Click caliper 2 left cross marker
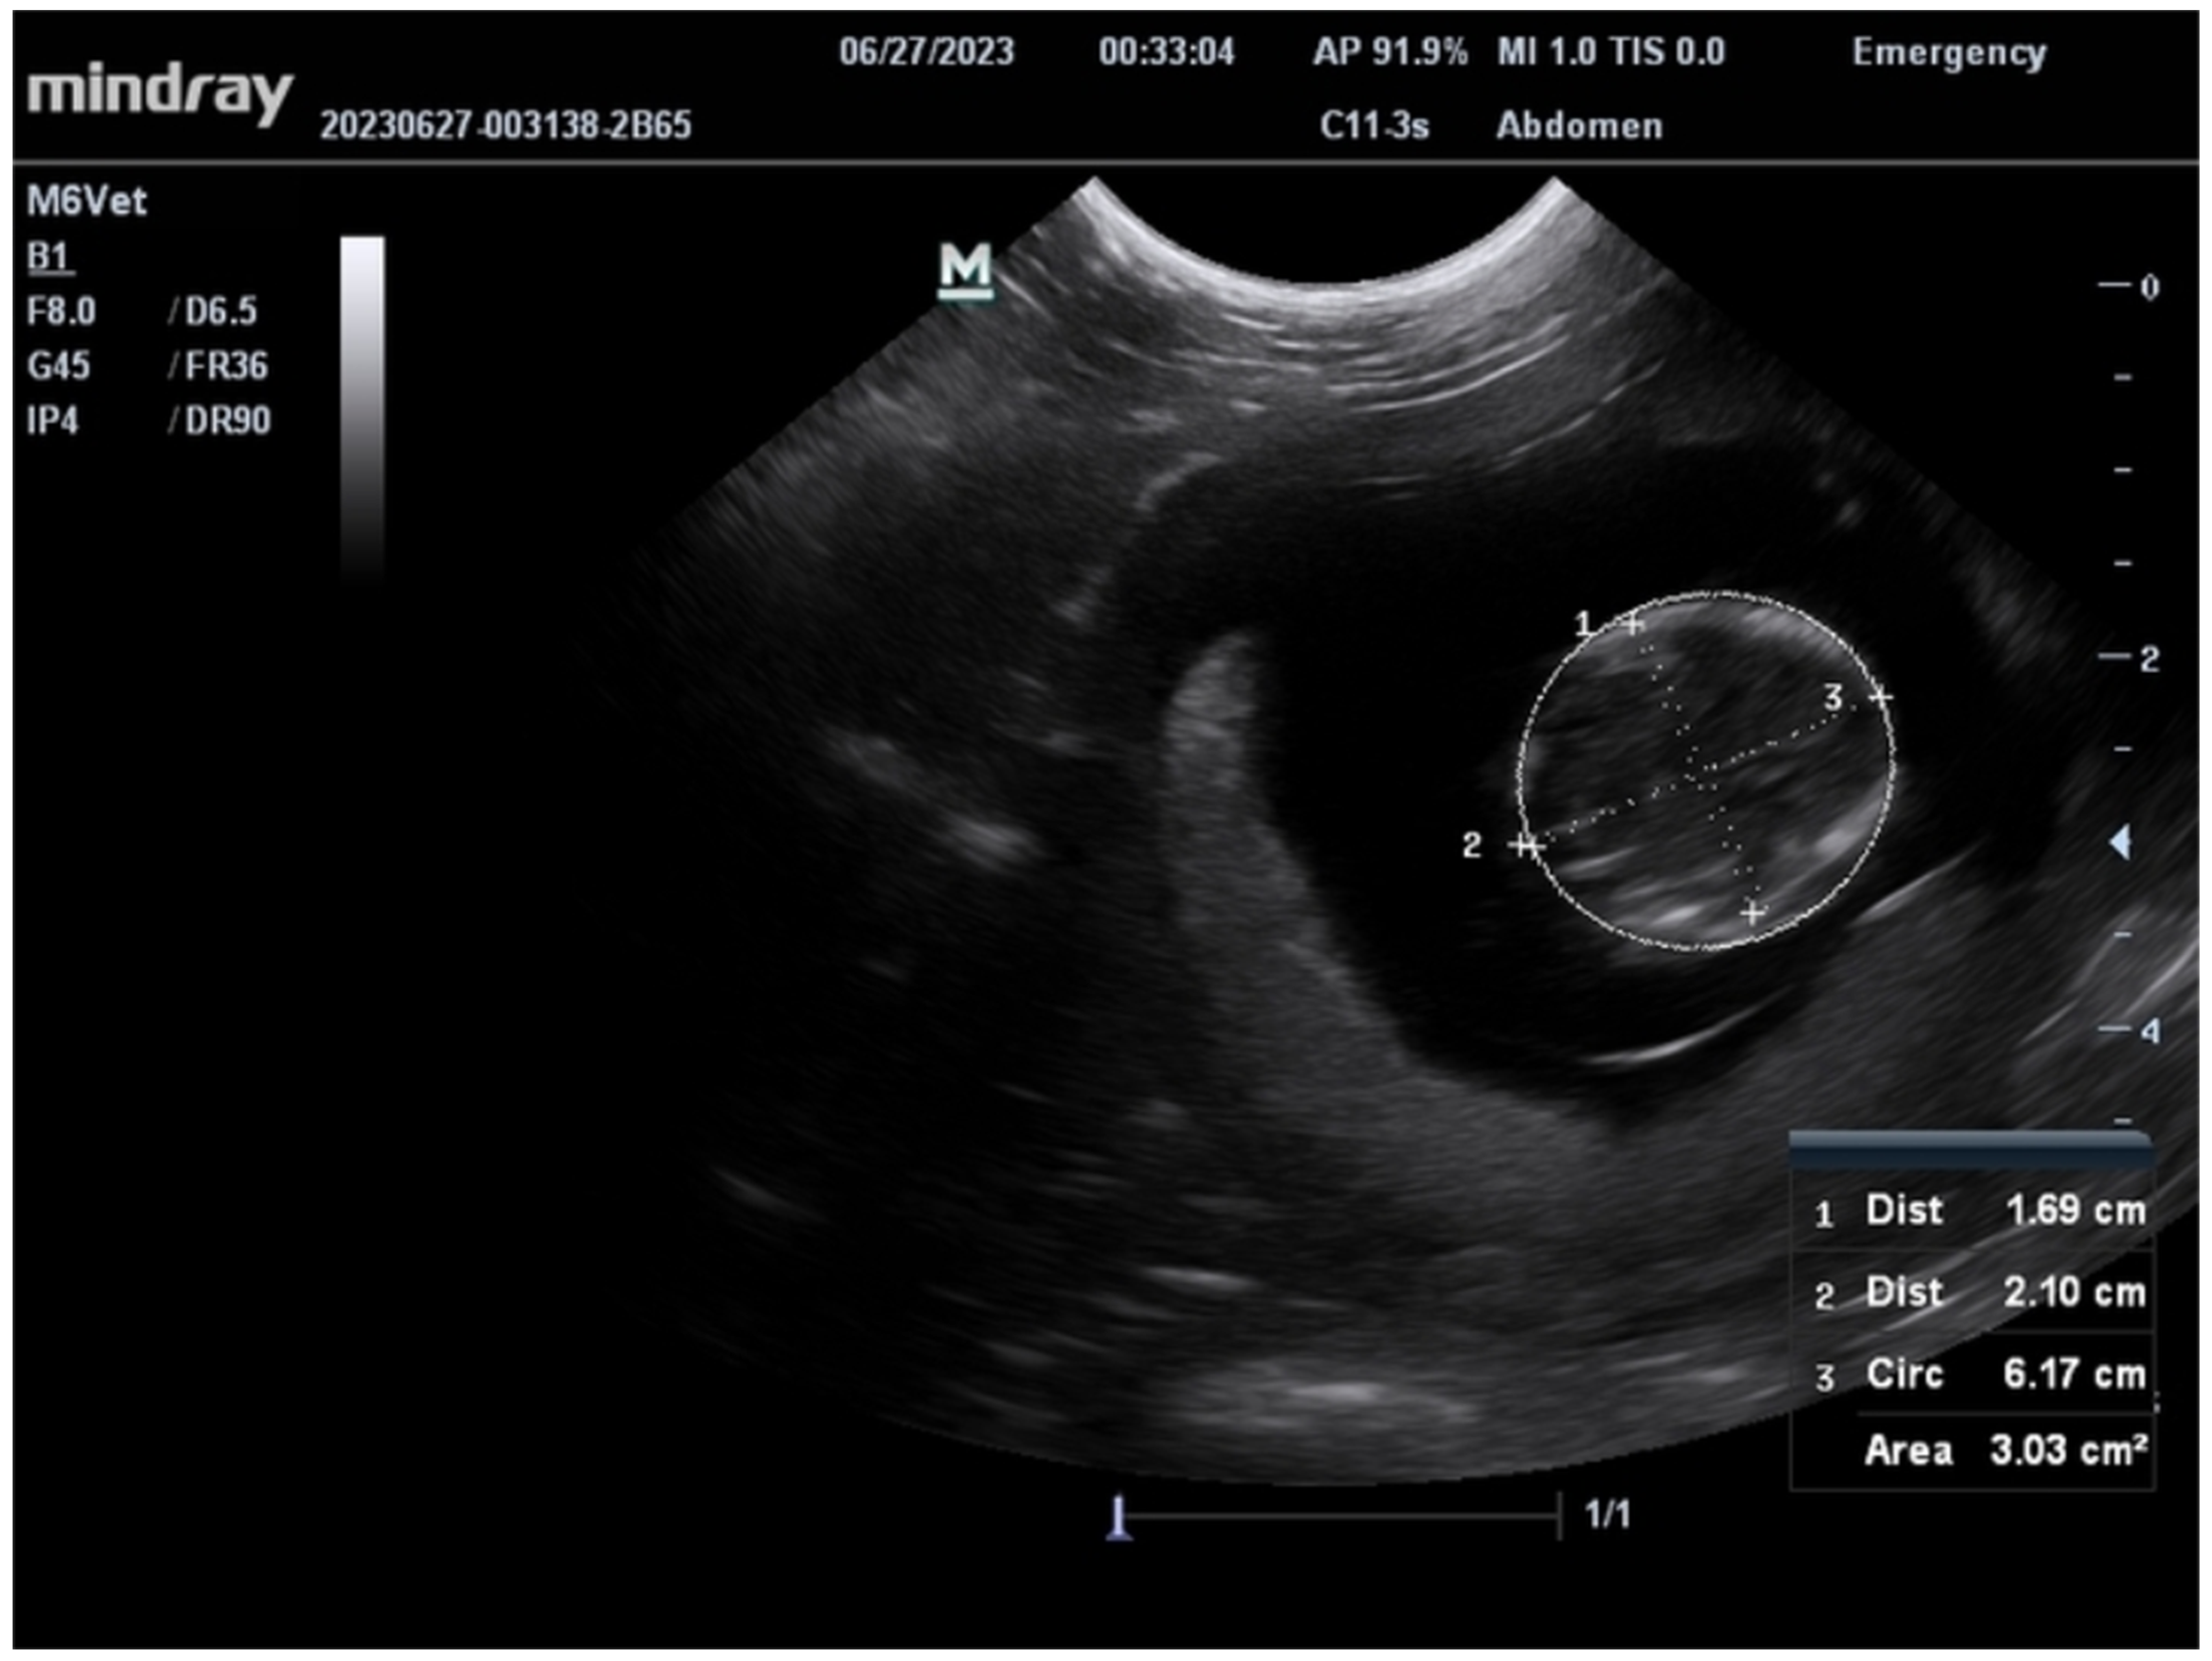The image size is (2212, 1661). [1525, 846]
